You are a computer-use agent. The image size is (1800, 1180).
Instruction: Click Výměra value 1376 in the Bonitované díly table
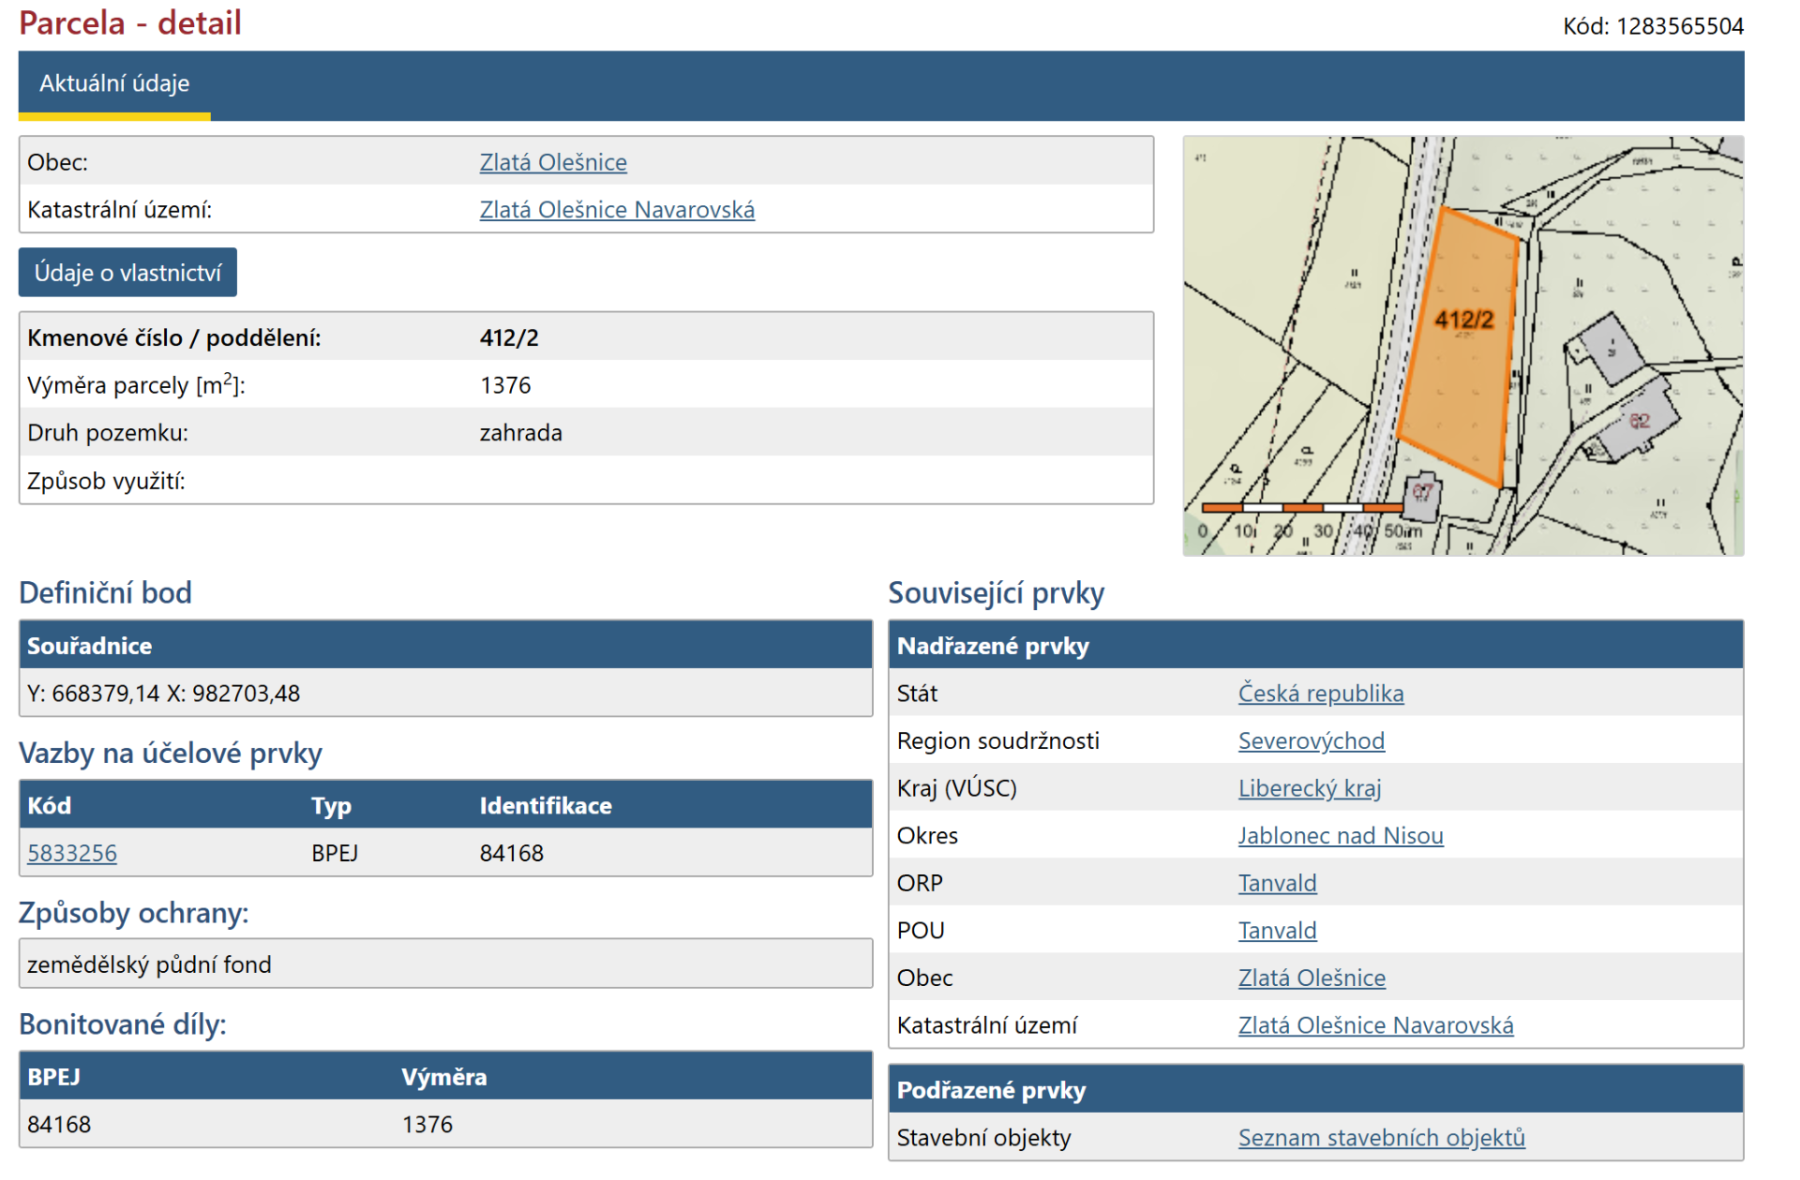tap(428, 1124)
